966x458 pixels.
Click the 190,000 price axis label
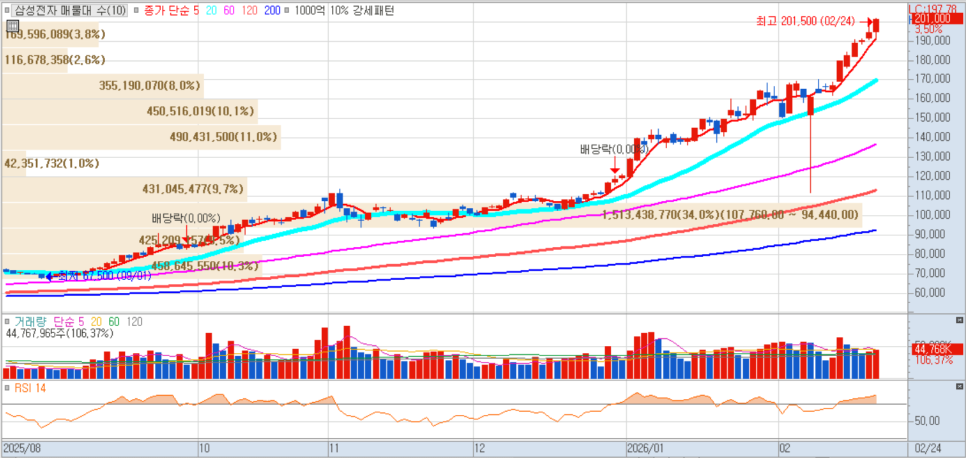pyautogui.click(x=931, y=40)
